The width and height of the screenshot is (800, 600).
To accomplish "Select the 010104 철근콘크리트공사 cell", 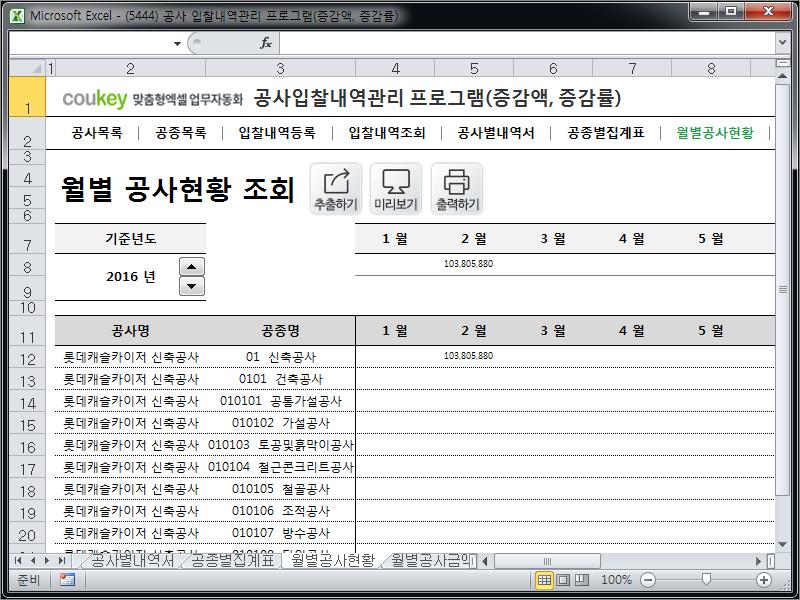I will click(280, 466).
